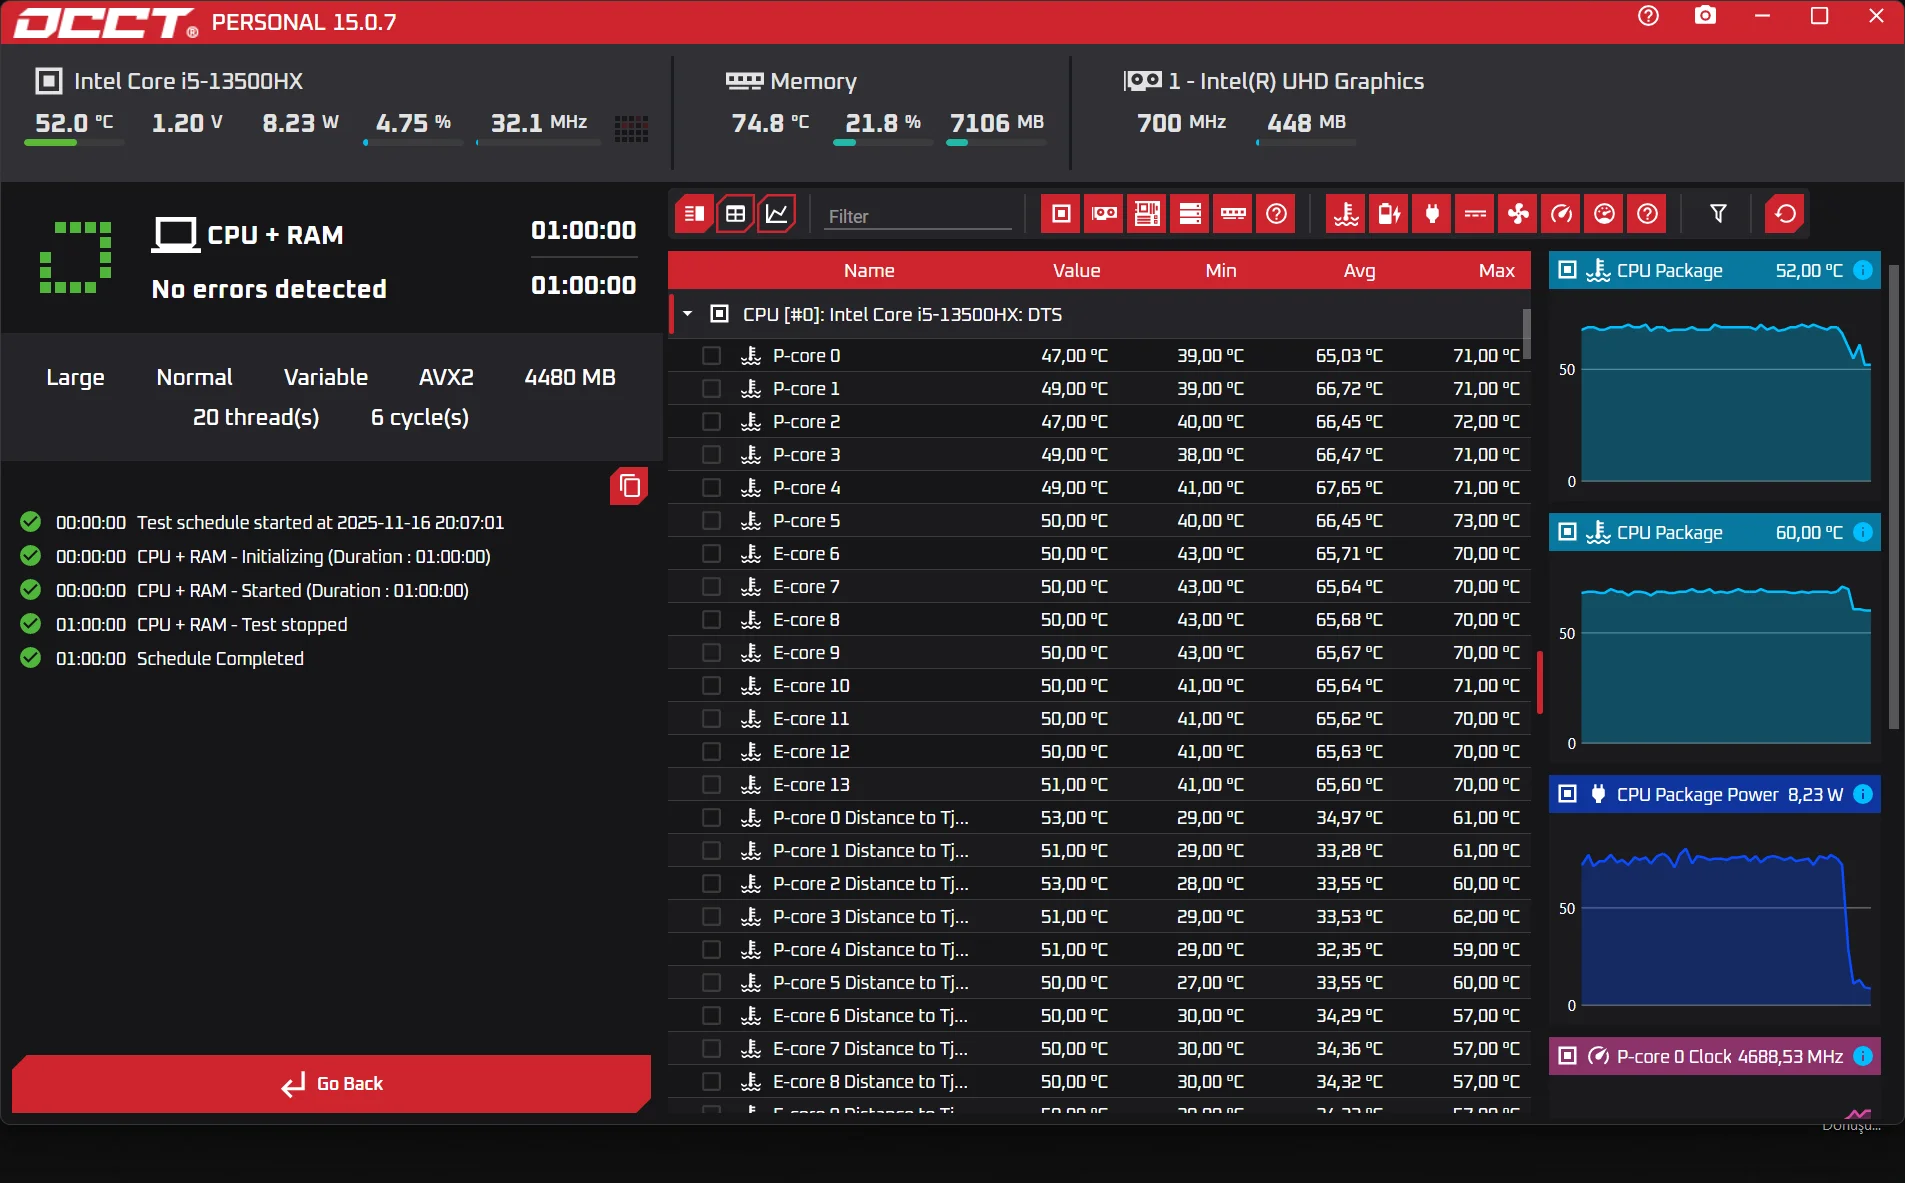This screenshot has width=1905, height=1183.
Task: Filter sensors by the dashed-line current icon
Action: 1476,214
